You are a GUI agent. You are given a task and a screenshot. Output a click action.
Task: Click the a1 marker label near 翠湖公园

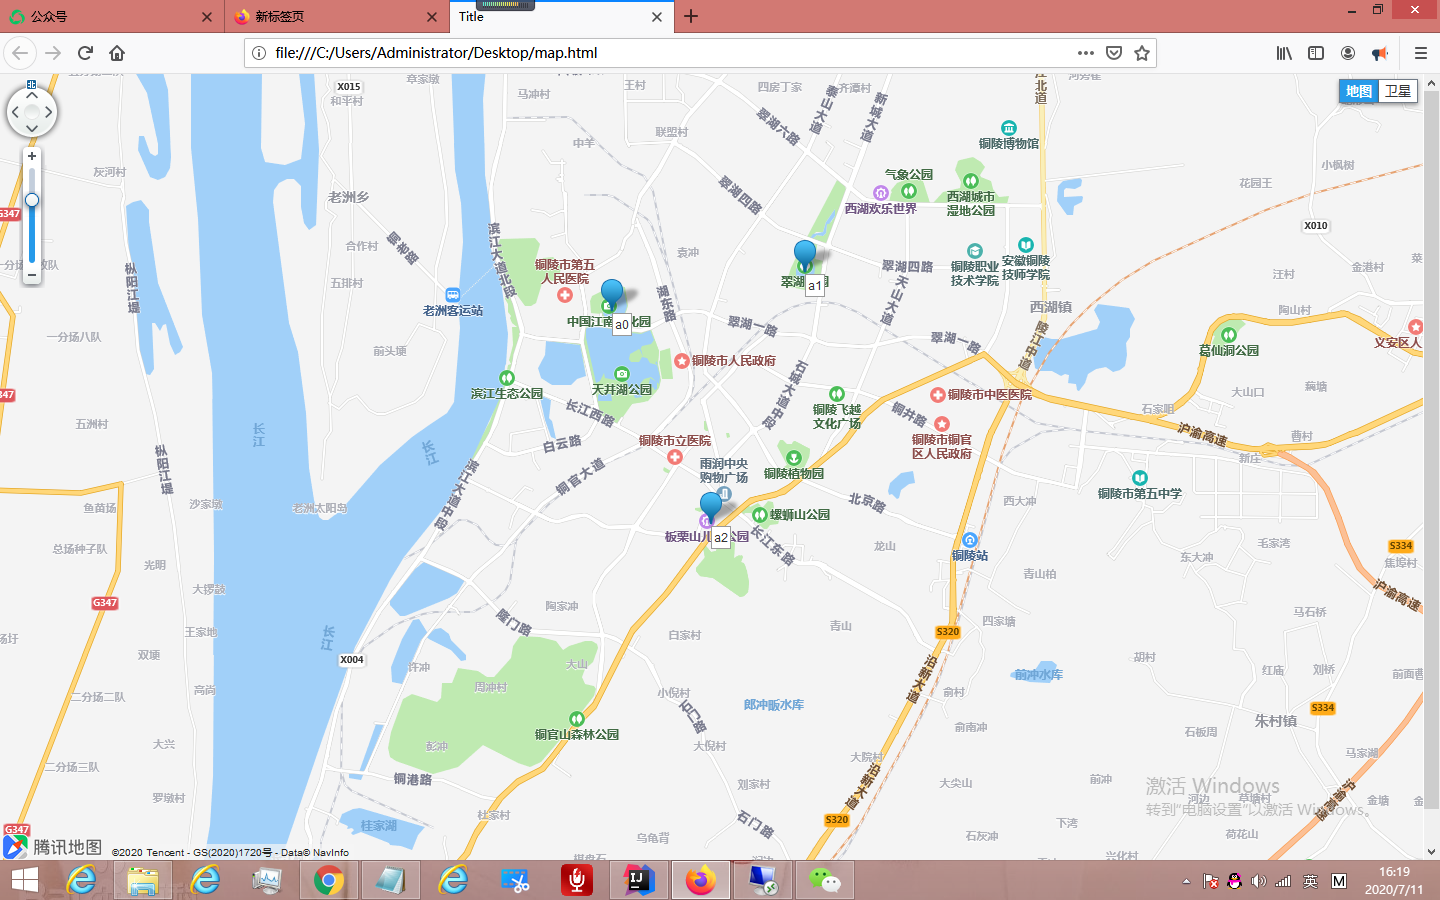(815, 286)
